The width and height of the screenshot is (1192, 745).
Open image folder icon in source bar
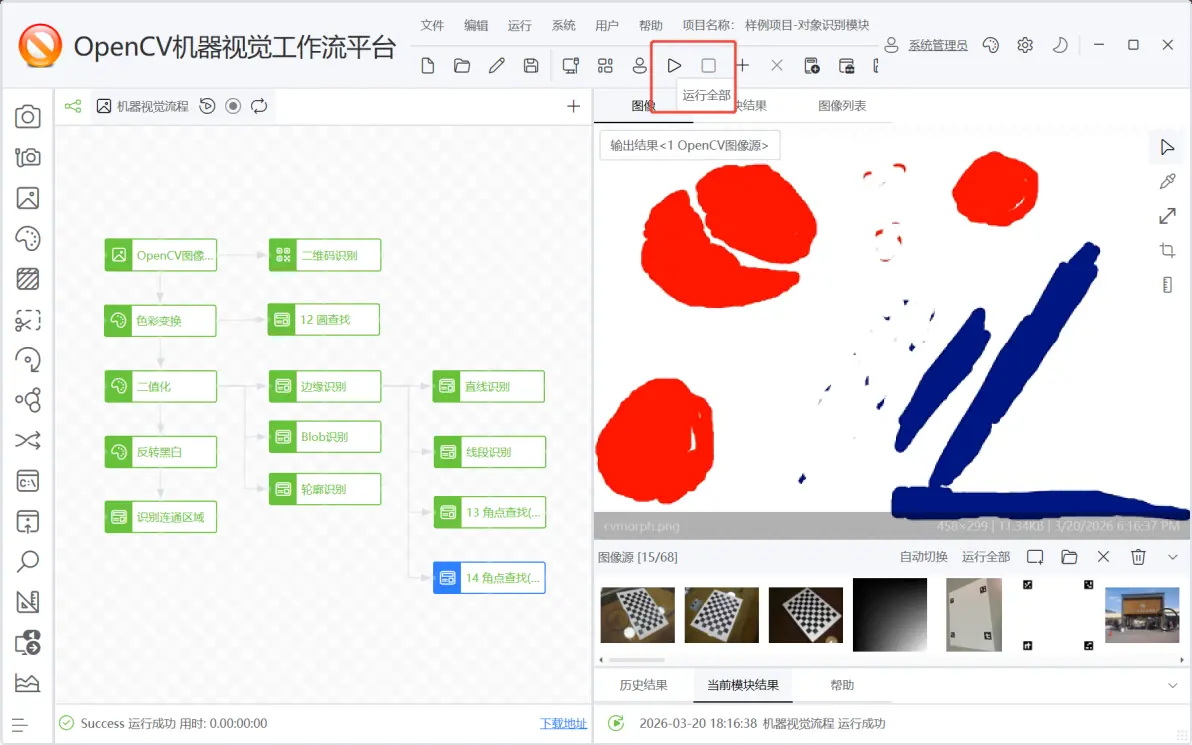click(1069, 557)
